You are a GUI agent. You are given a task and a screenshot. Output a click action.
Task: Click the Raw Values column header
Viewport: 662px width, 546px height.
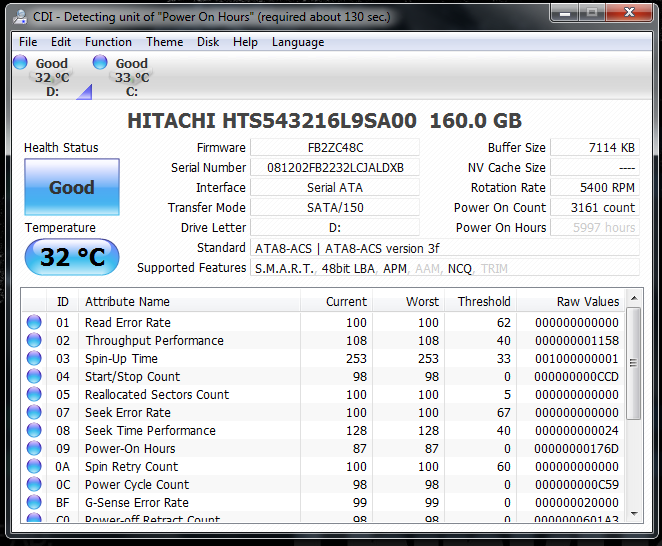pos(570,302)
